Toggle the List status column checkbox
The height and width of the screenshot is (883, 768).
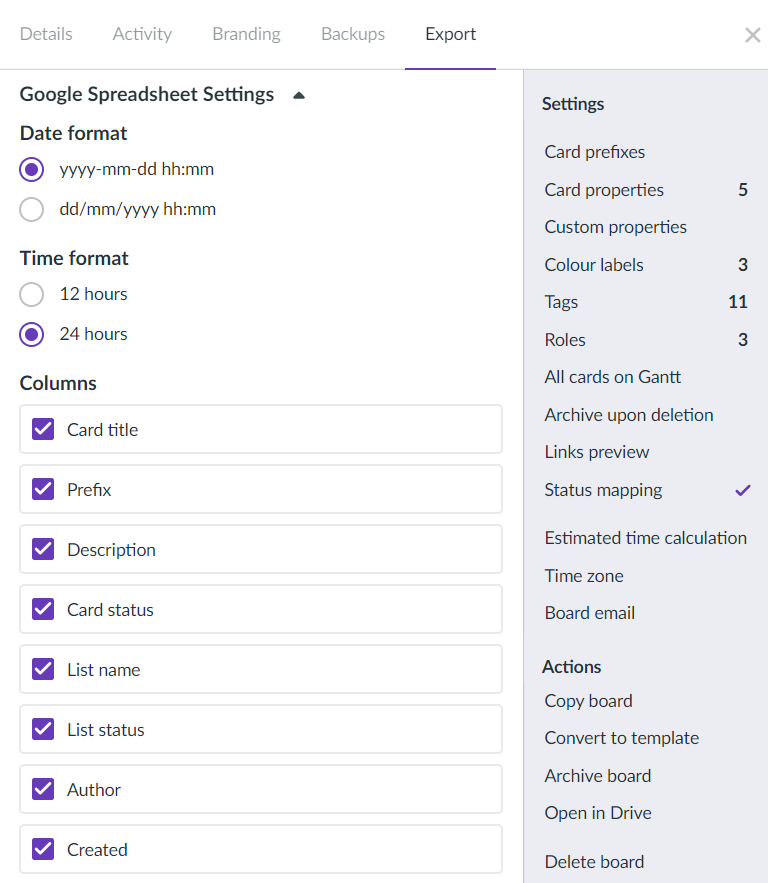43,729
